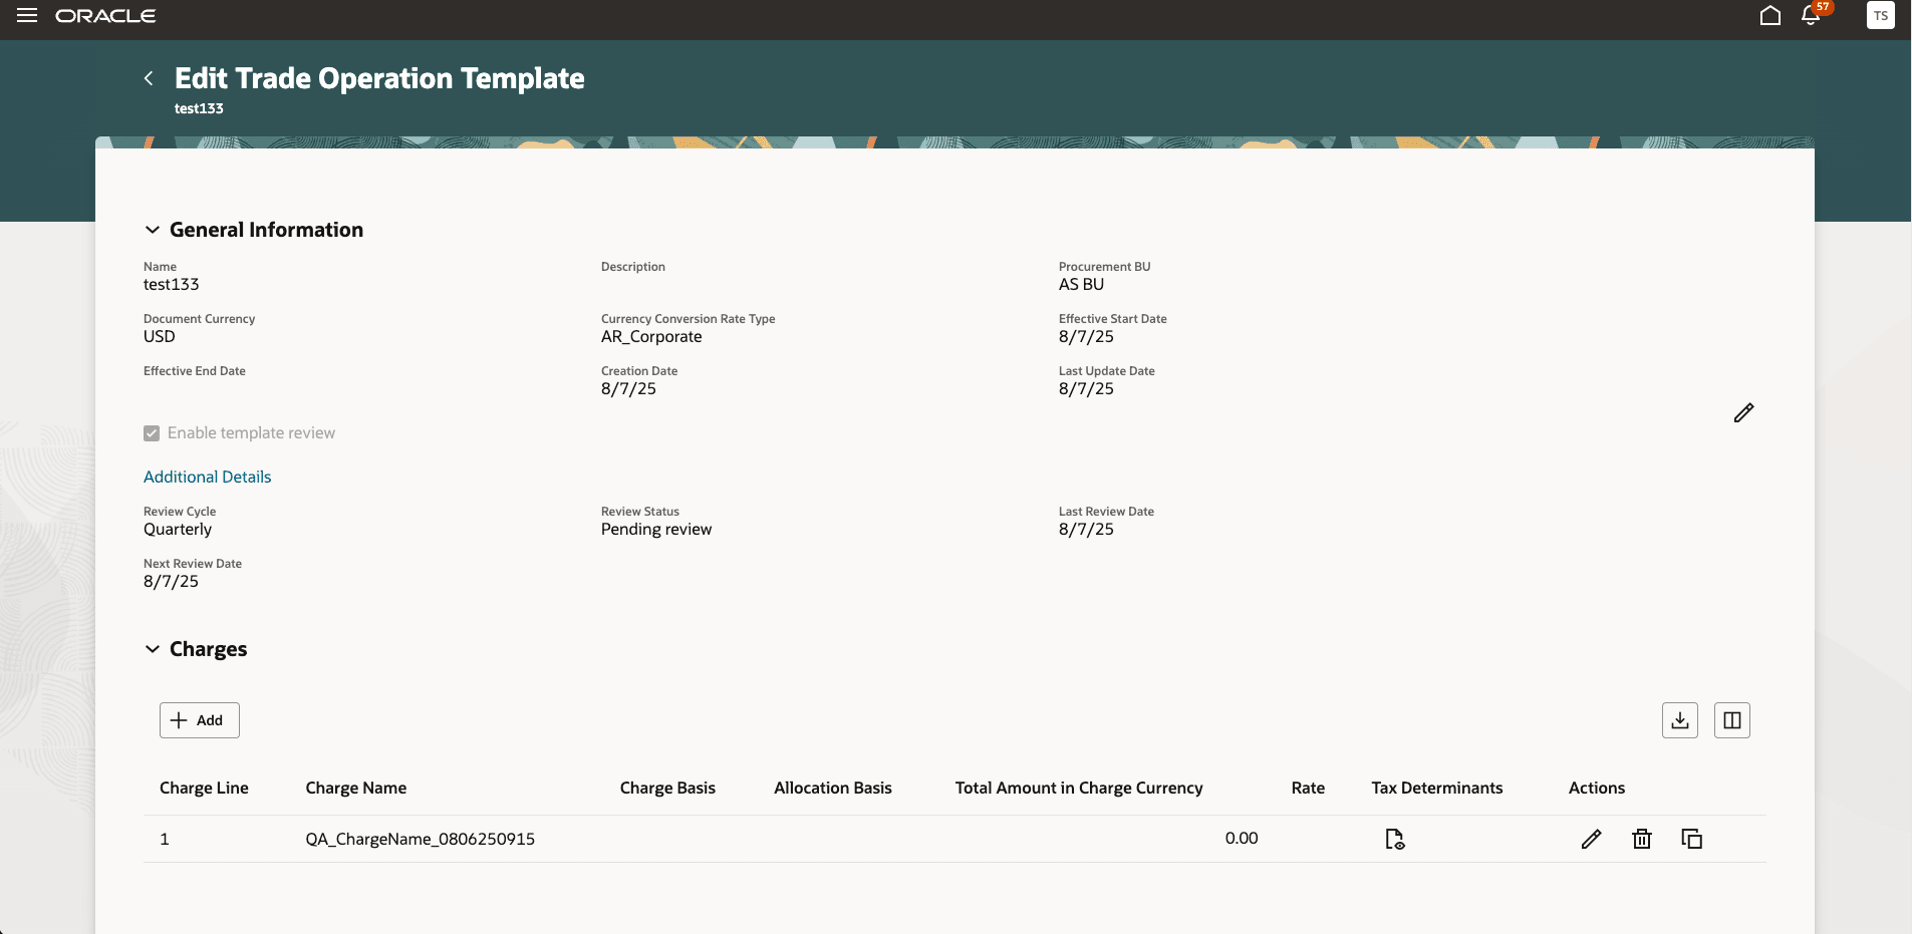Click charge line number 1 cell
Image resolution: width=1912 pixels, height=934 pixels.
[164, 839]
